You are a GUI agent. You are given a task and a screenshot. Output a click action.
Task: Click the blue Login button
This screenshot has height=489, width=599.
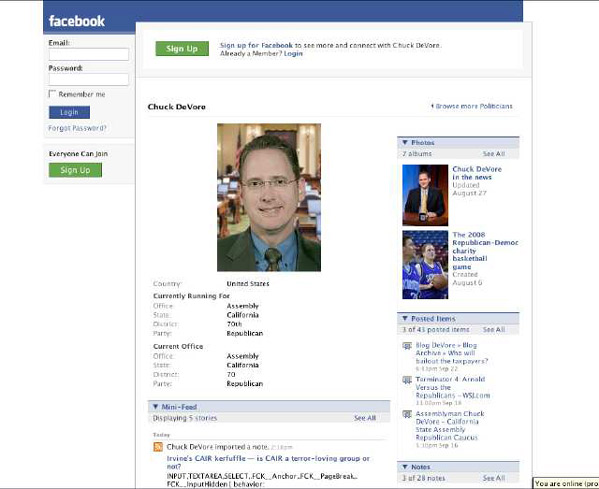click(70, 112)
